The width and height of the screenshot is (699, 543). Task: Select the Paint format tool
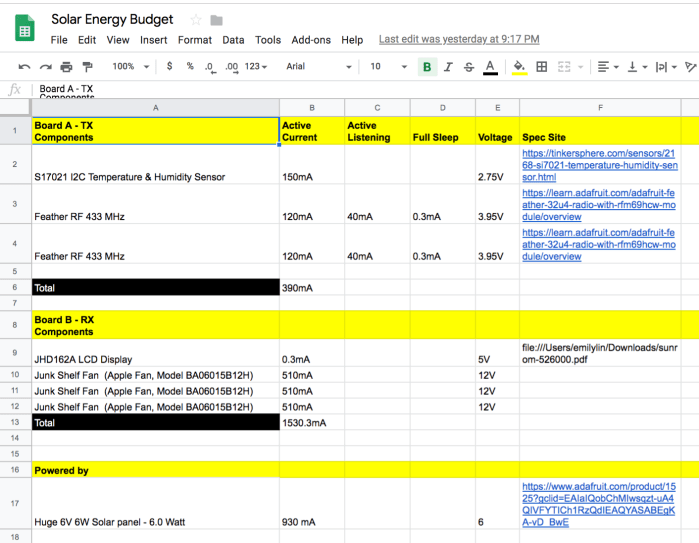click(87, 67)
